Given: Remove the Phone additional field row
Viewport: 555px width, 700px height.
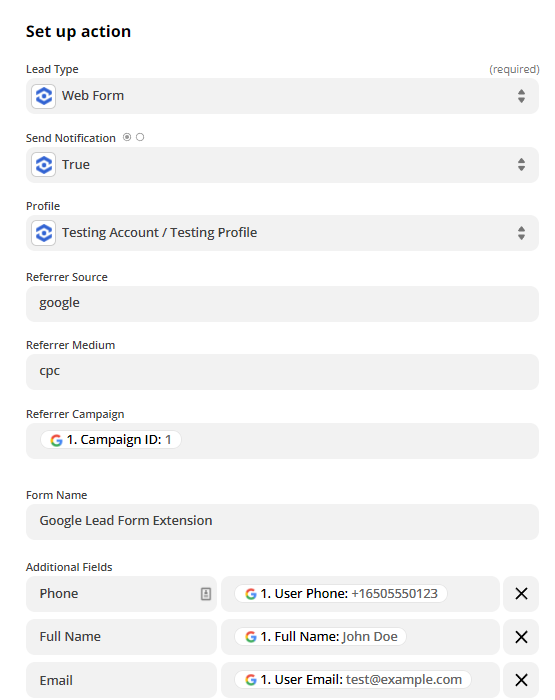Looking at the screenshot, I should [x=521, y=594].
